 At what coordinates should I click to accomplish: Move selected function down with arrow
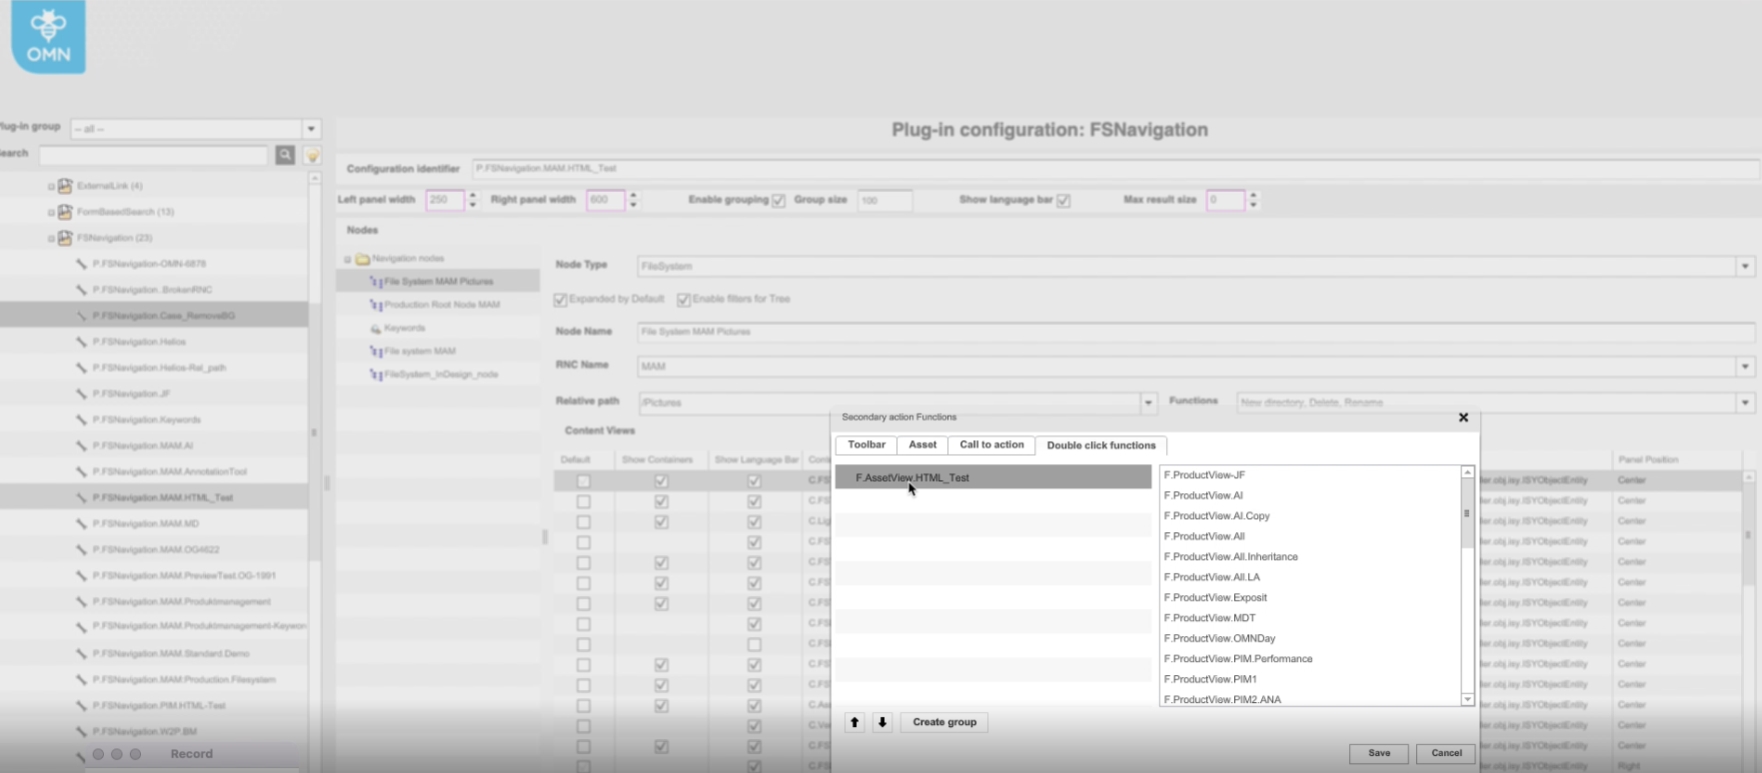tap(882, 722)
